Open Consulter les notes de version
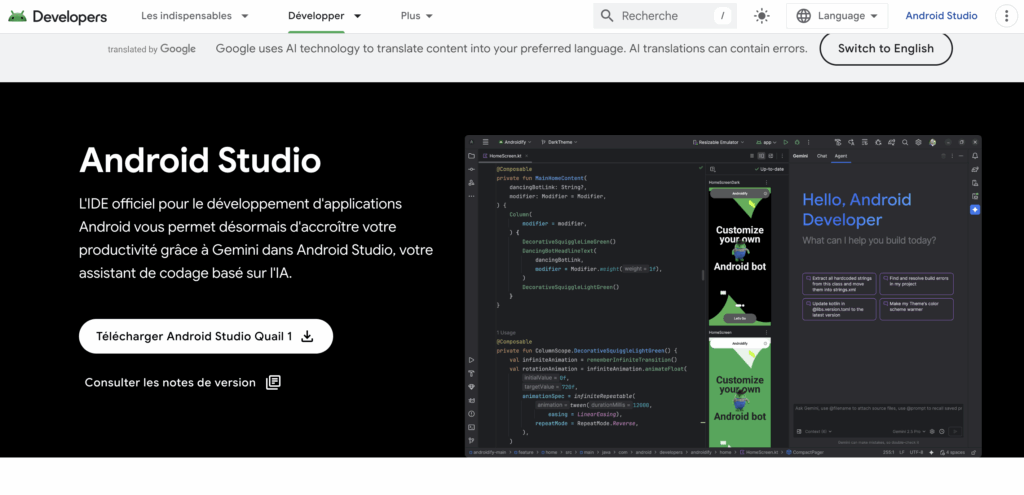Viewport: 1024px width, 495px height. coord(182,383)
